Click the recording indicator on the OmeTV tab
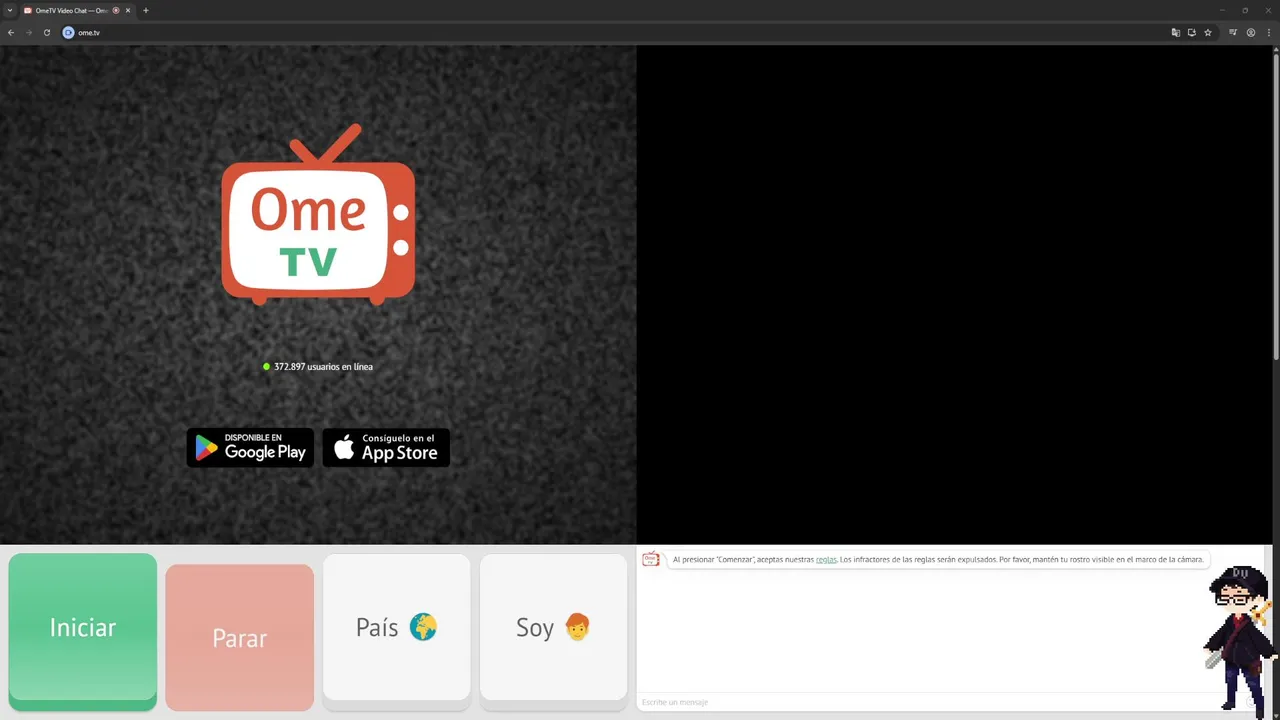 [x=116, y=10]
